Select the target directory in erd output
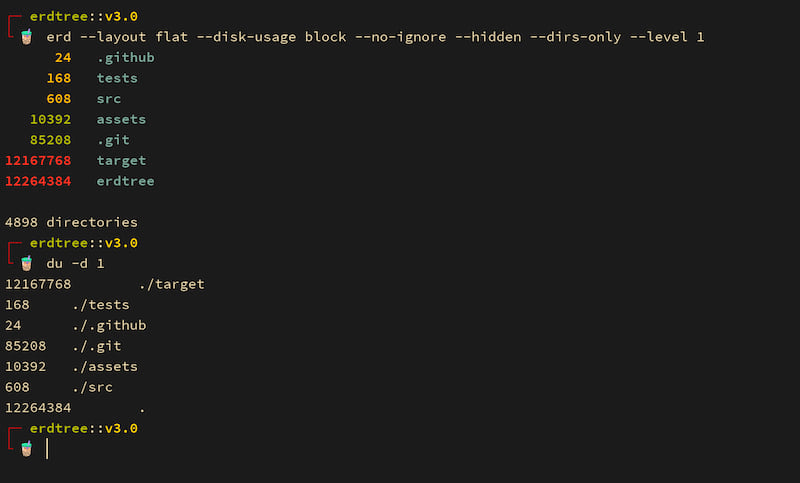 [x=121, y=161]
